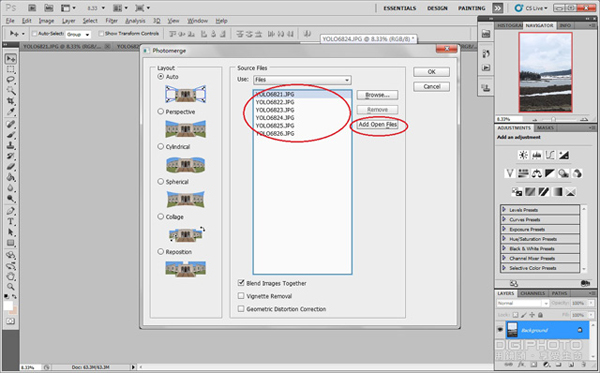Select the Crop tool
The height and width of the screenshot is (373, 600).
(11, 101)
